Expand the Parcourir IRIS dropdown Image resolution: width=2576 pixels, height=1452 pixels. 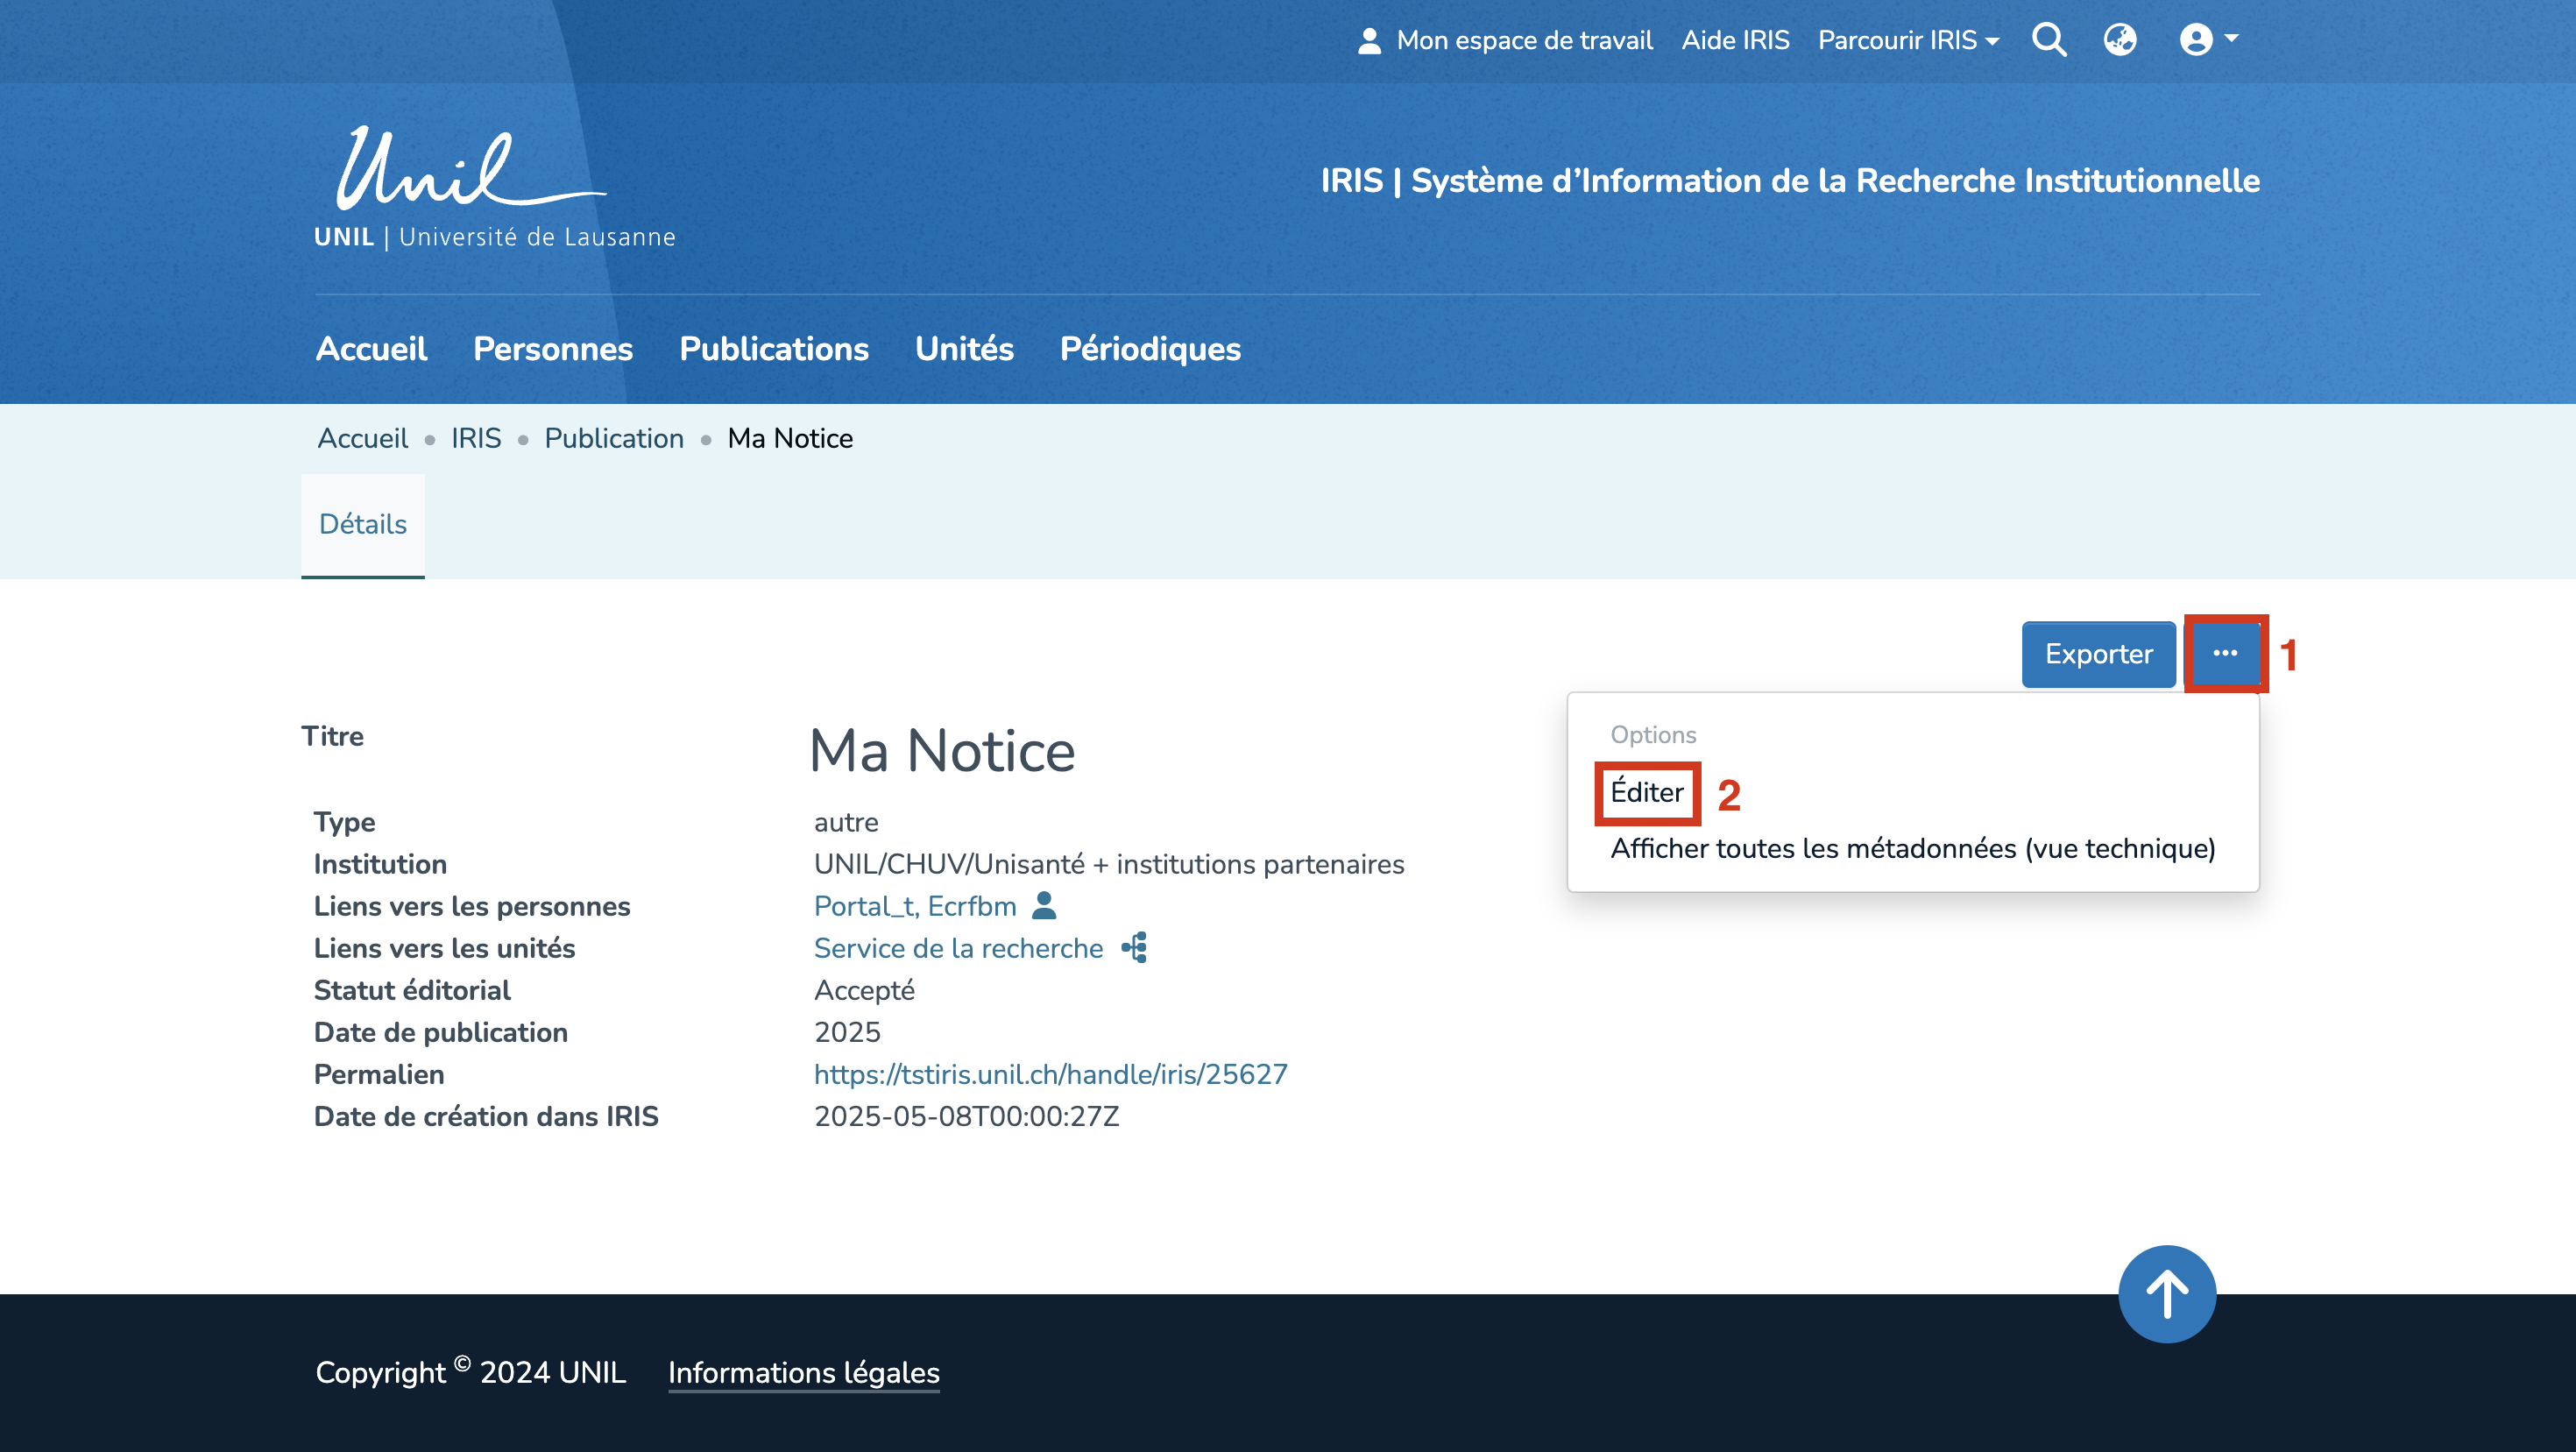click(x=1908, y=40)
